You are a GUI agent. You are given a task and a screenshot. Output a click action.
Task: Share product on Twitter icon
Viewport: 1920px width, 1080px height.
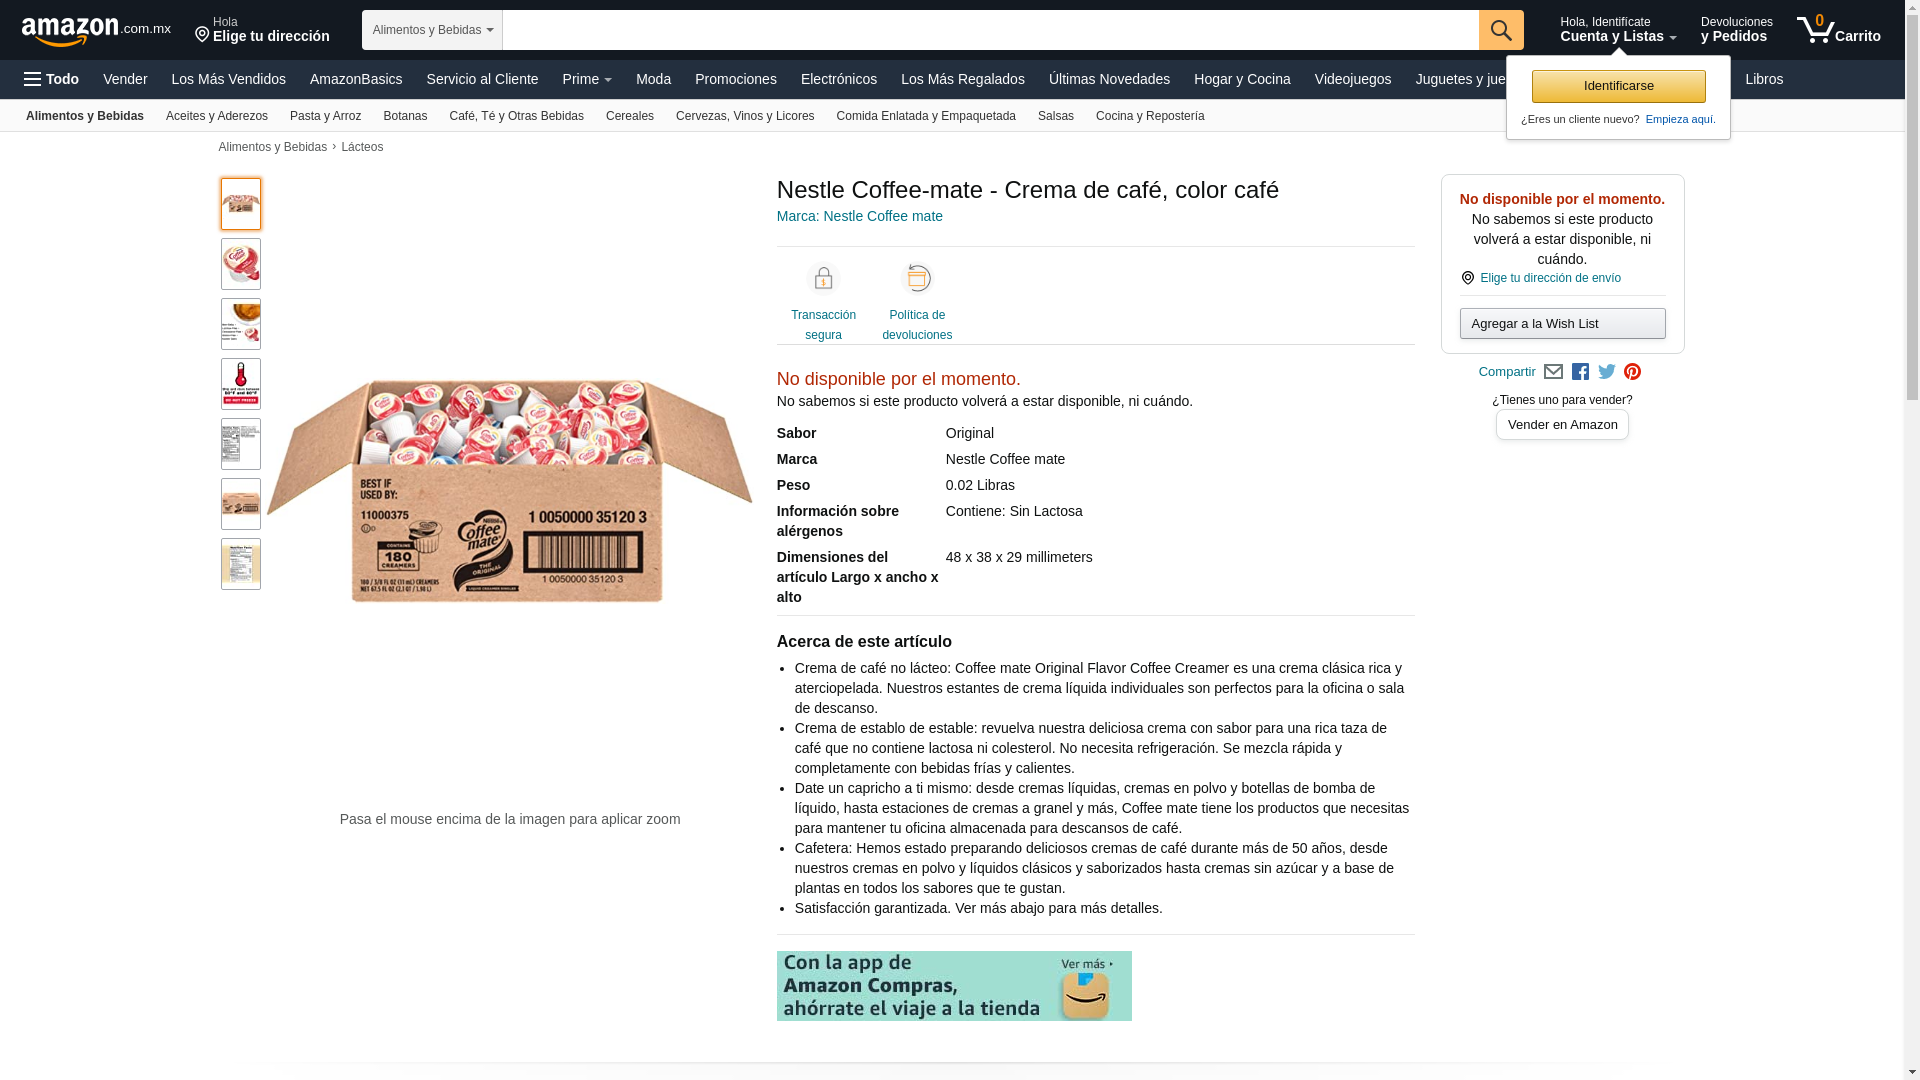(x=1607, y=372)
